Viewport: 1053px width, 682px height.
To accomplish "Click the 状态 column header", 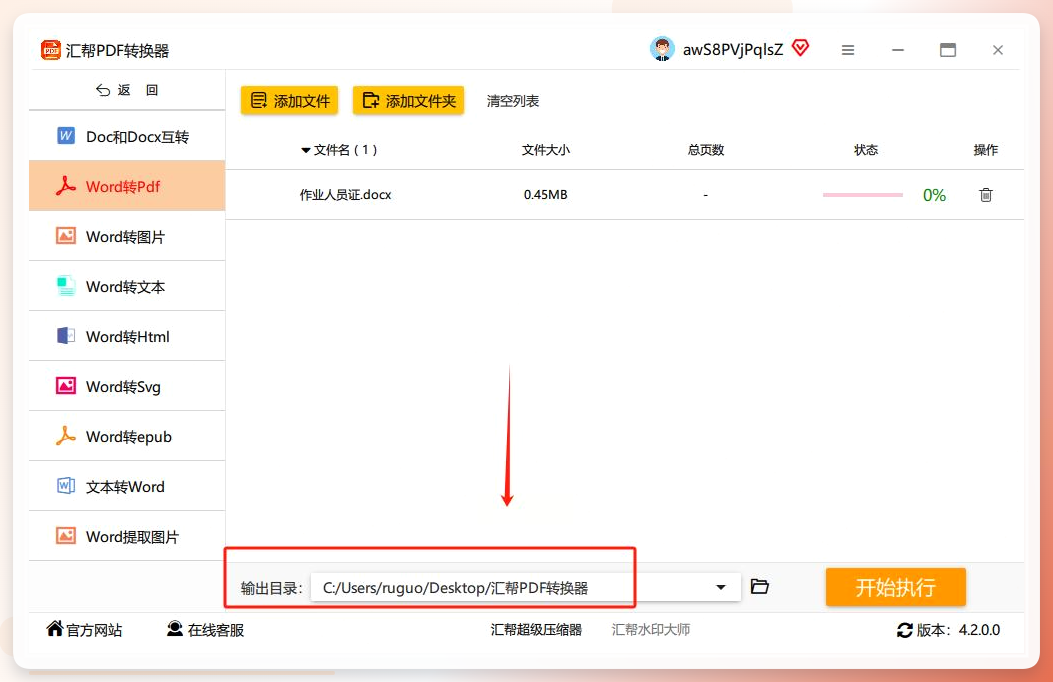I will (x=866, y=150).
